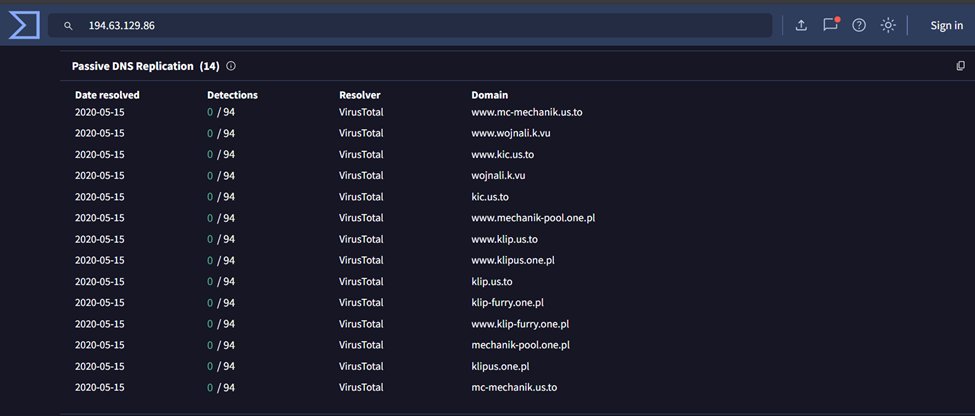
Task: Open the help question mark icon
Action: point(859,25)
